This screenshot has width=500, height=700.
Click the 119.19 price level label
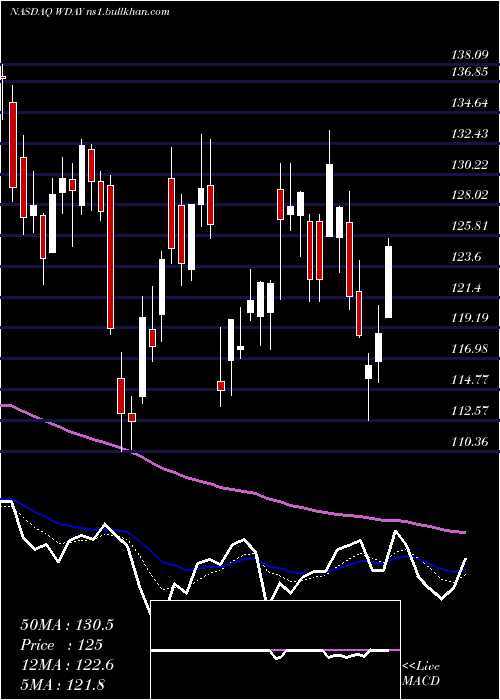(470, 318)
